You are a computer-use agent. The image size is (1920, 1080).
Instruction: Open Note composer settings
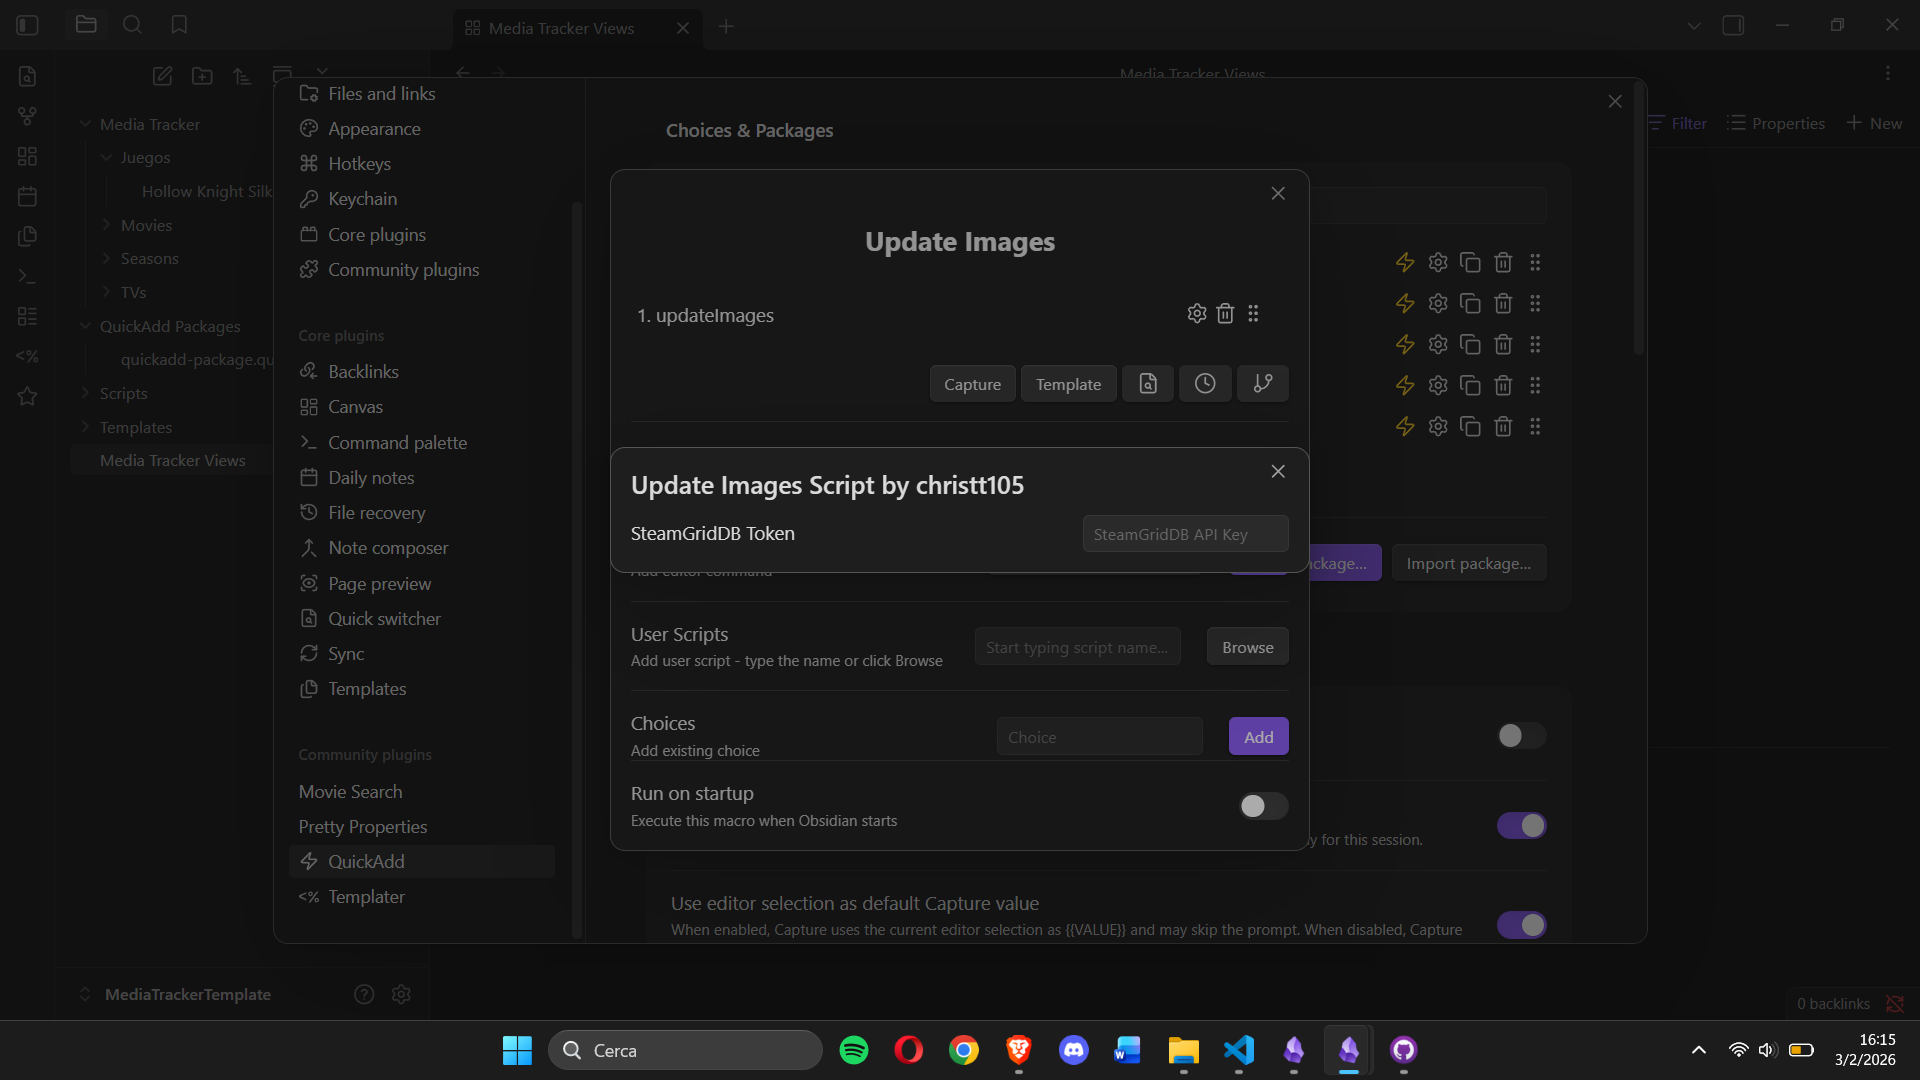pos(388,548)
